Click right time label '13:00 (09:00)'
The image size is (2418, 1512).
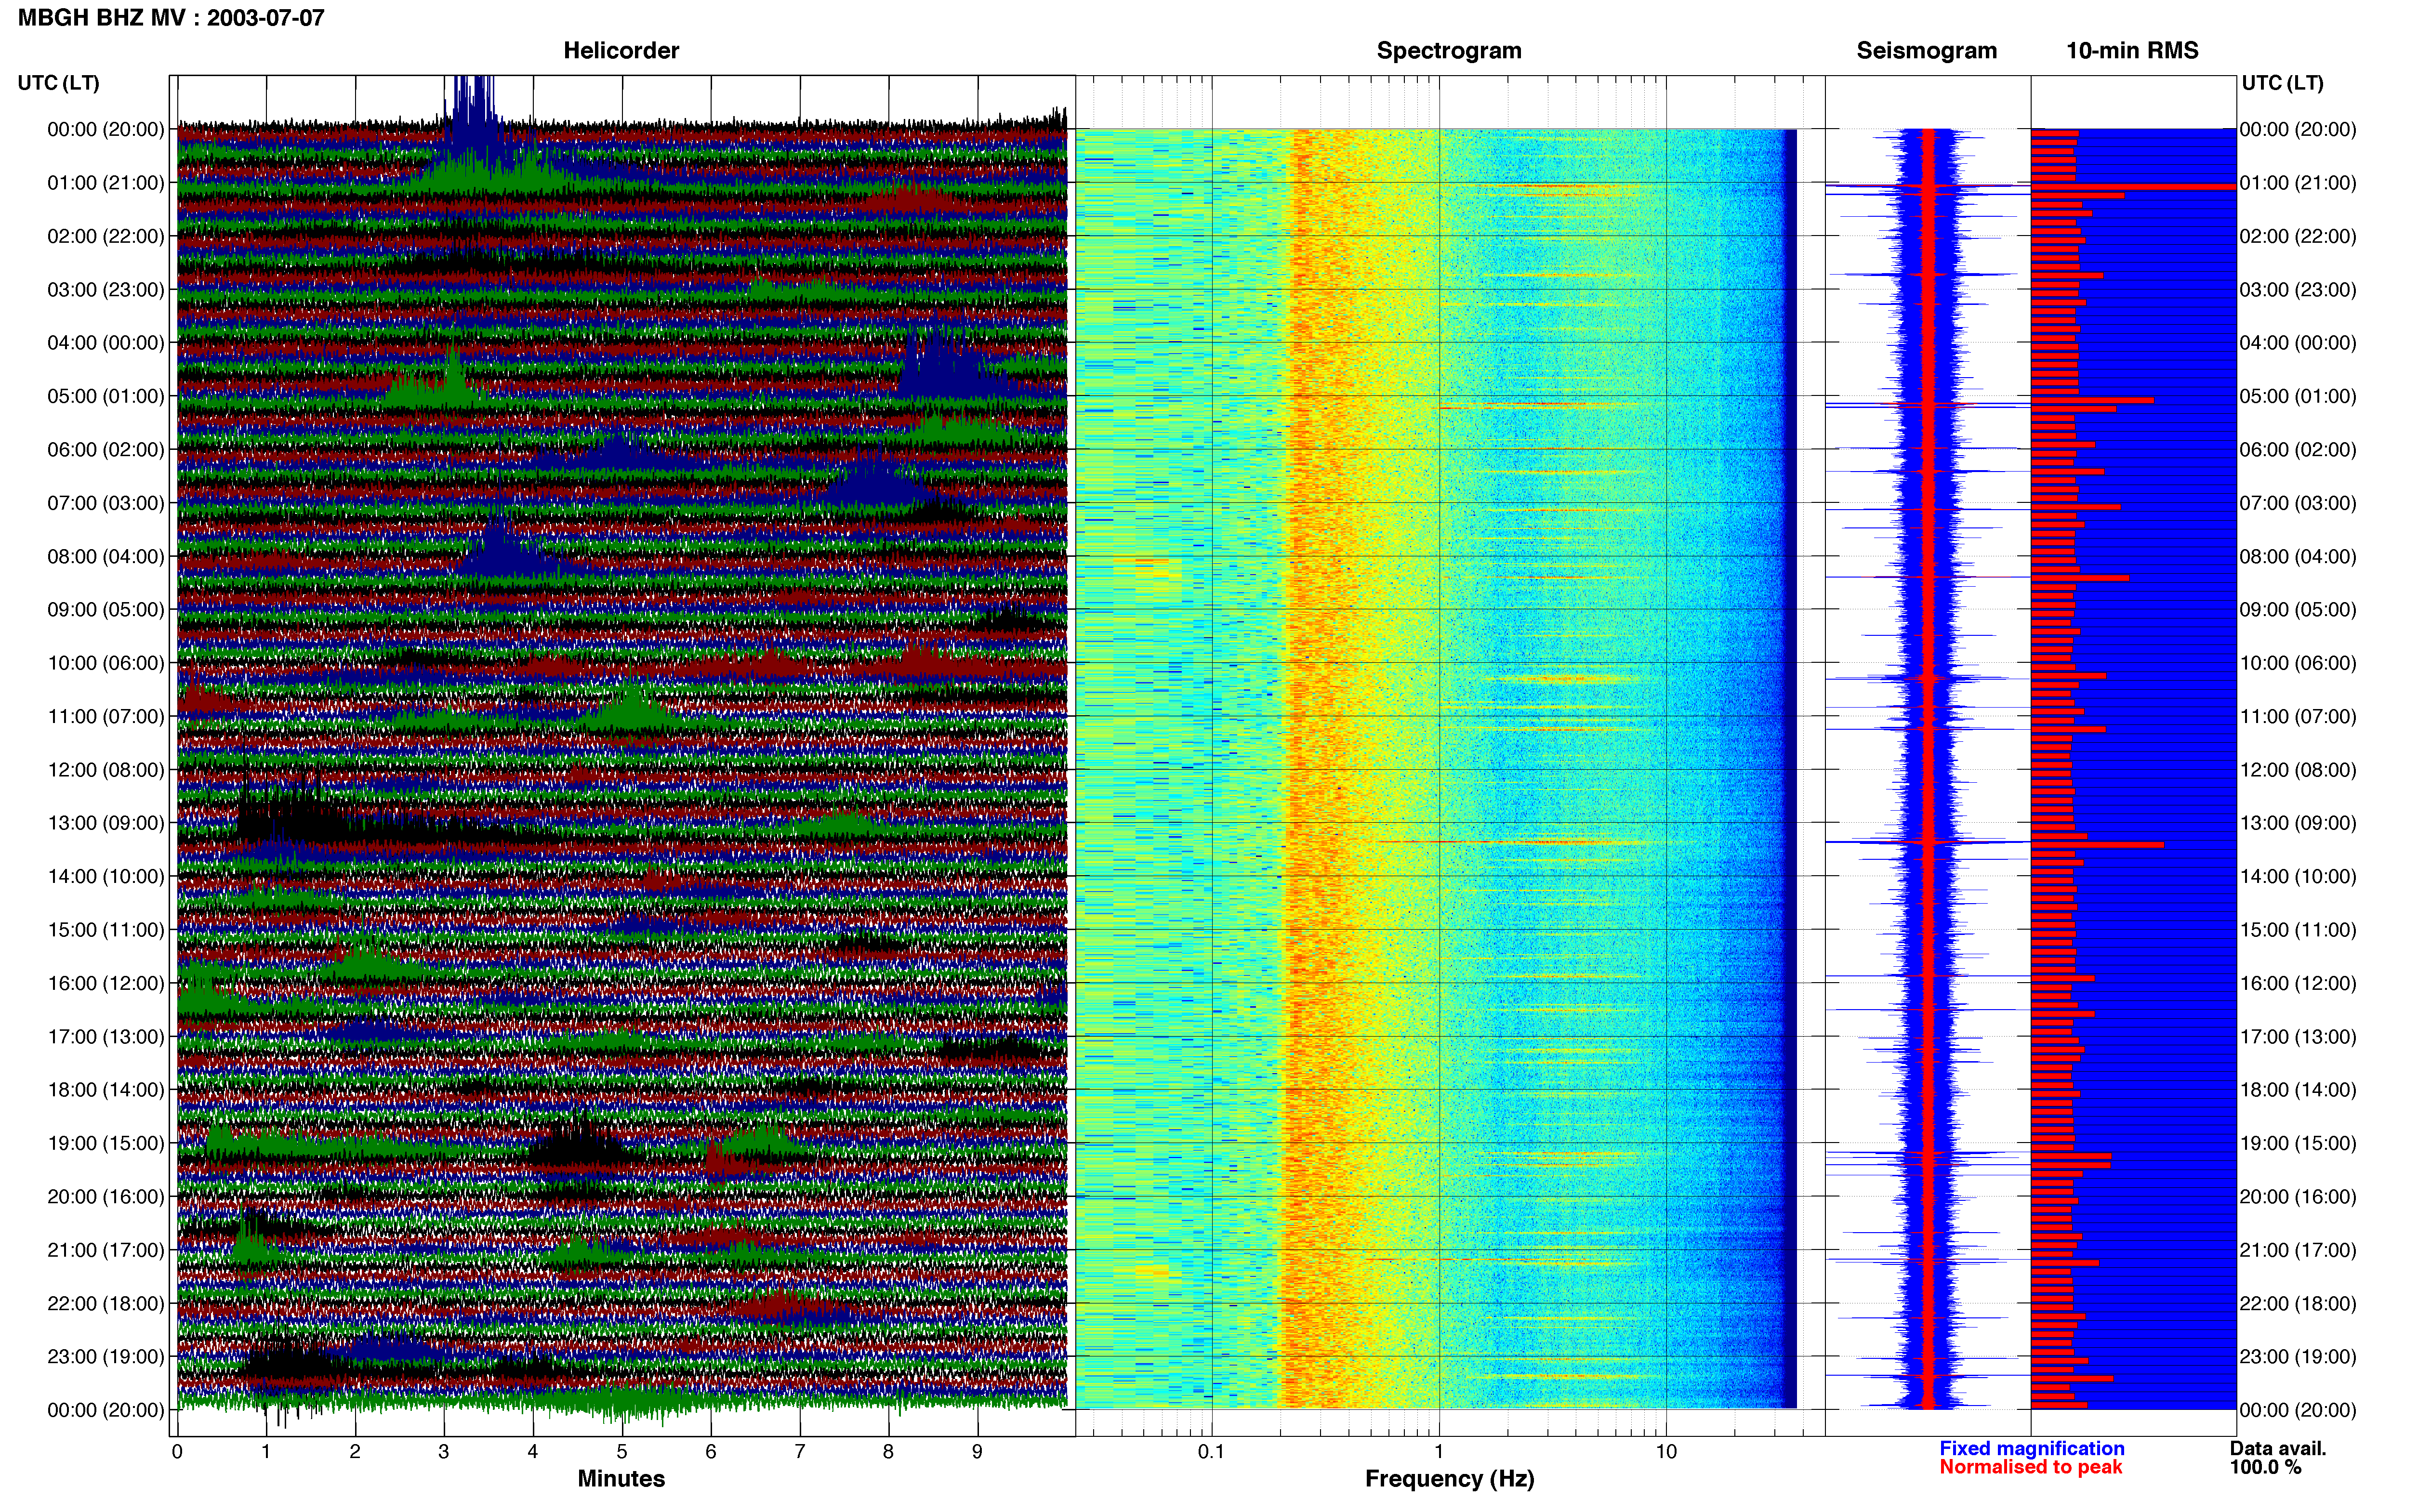[x=2298, y=823]
